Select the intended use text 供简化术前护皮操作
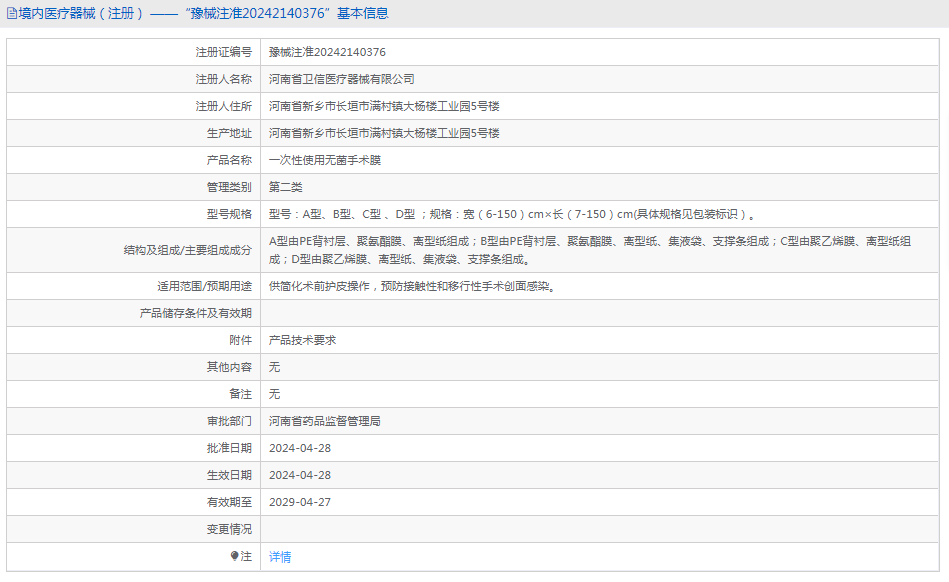 click(x=412, y=286)
